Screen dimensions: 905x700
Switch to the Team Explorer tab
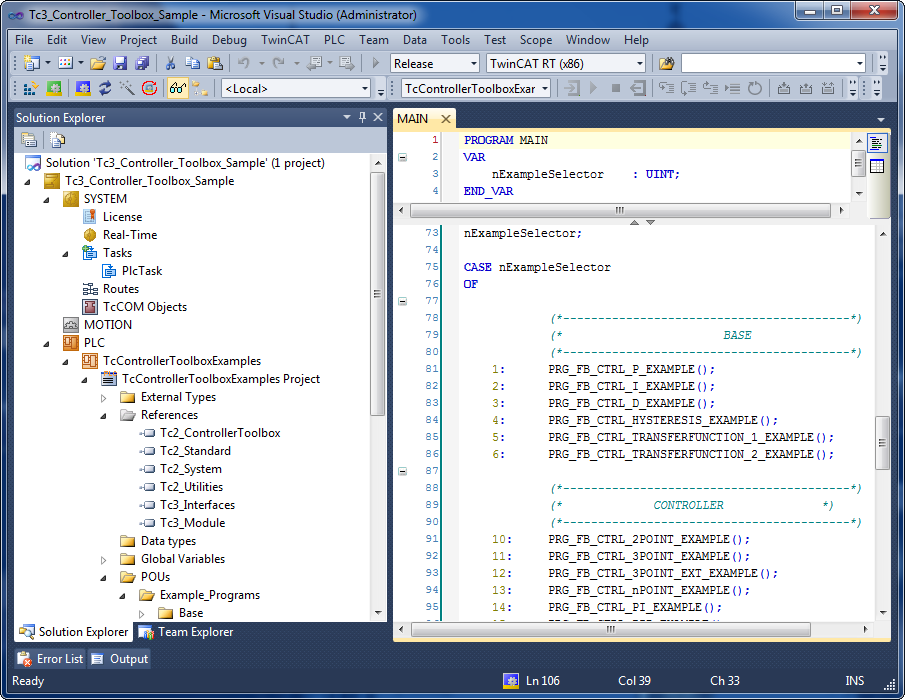[x=186, y=632]
